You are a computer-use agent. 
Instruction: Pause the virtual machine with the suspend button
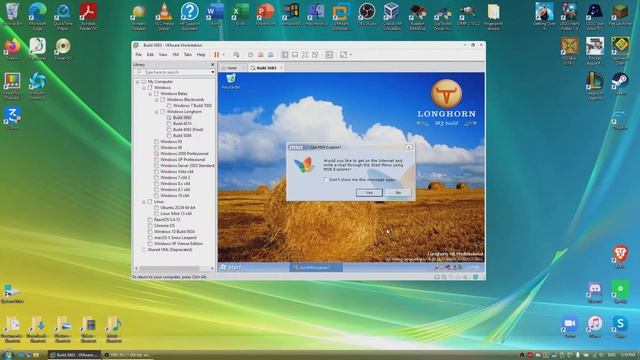click(216, 55)
